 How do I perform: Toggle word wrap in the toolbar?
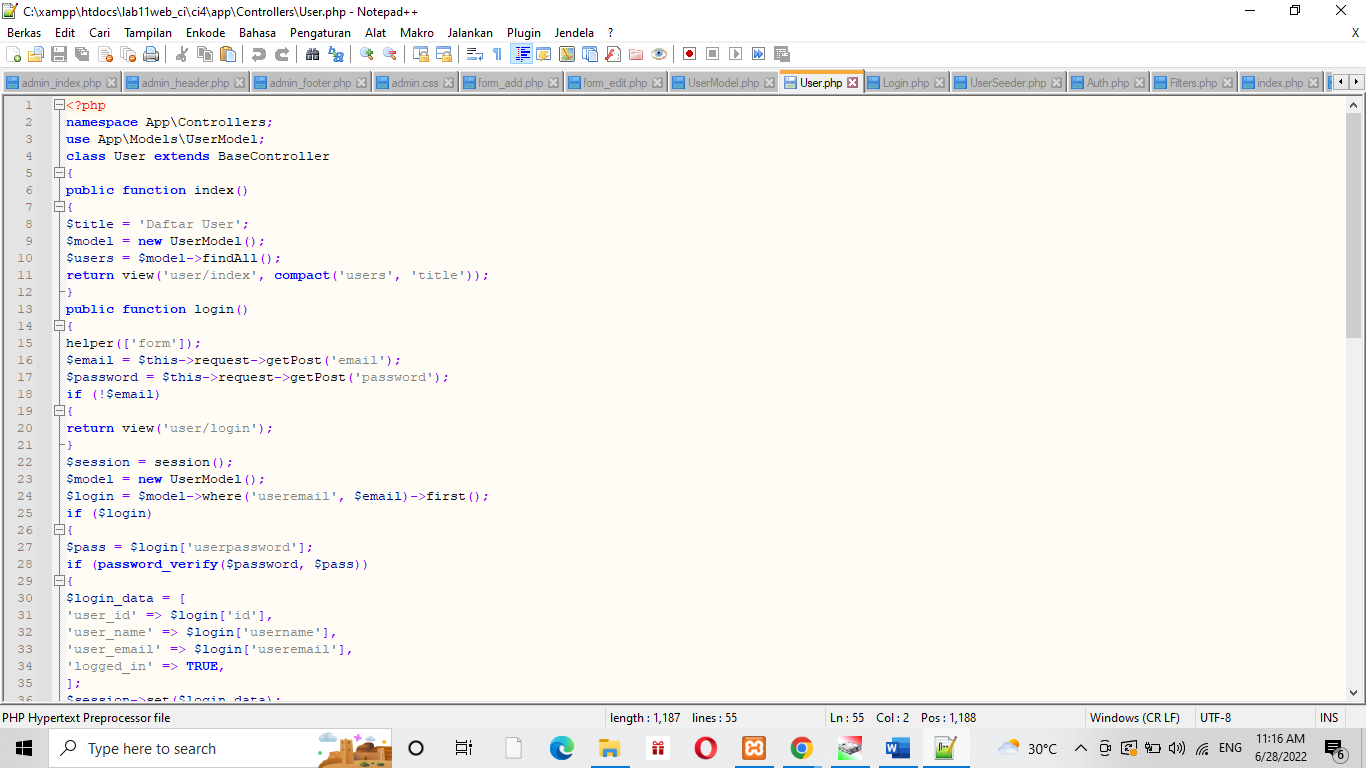pos(474,53)
